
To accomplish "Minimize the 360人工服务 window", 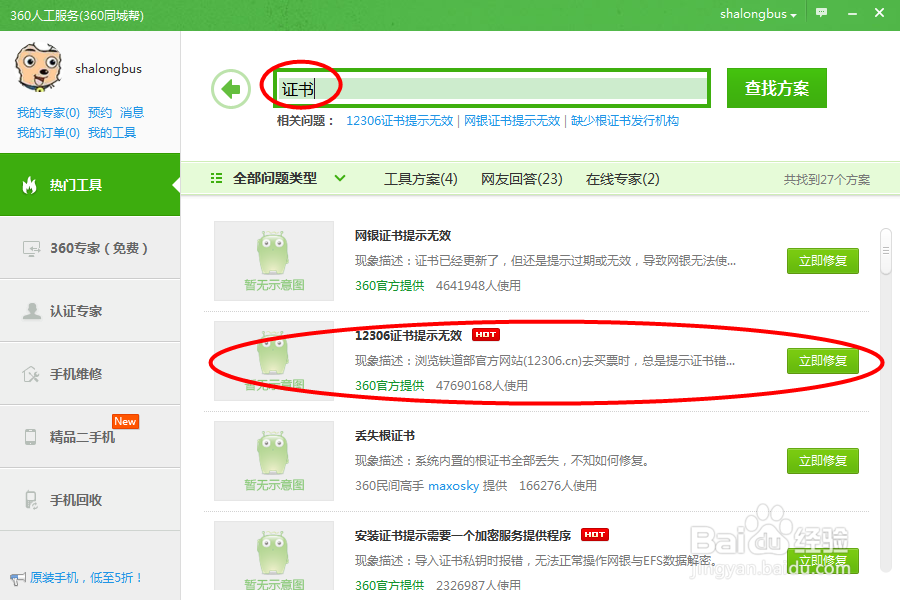I will coord(852,13).
